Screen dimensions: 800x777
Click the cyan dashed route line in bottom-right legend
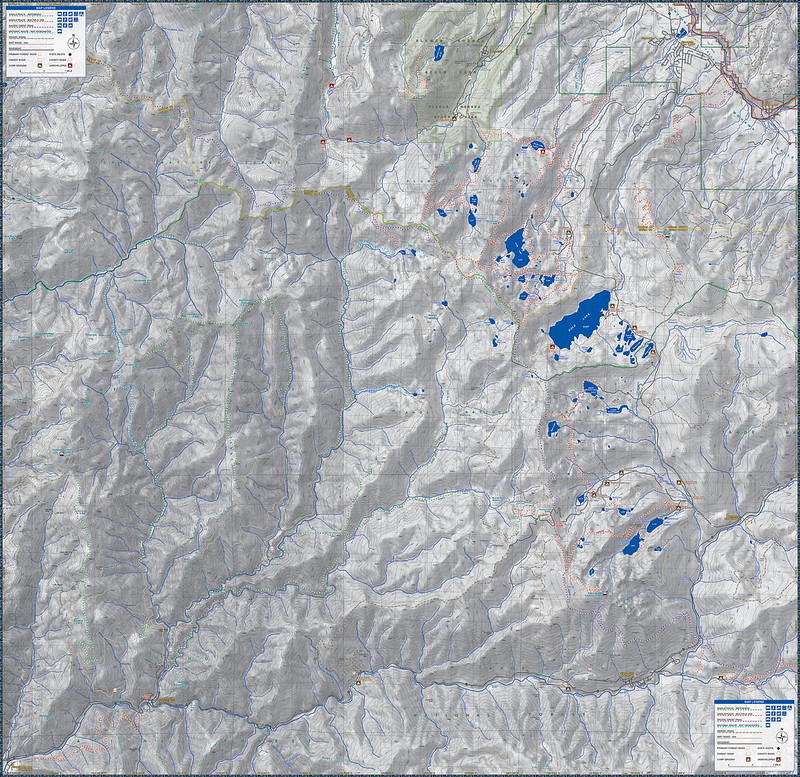click(x=757, y=727)
